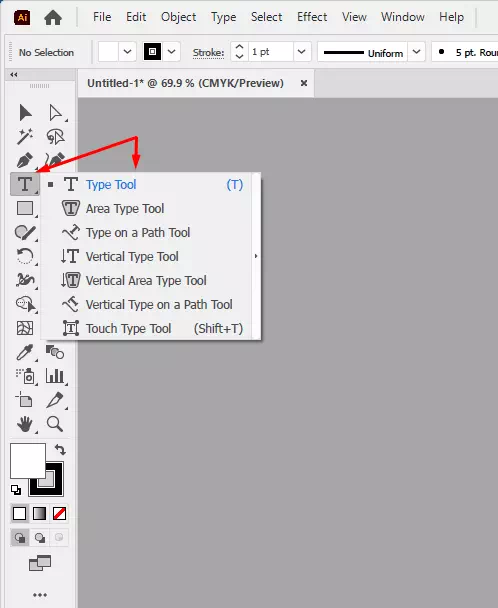Image resolution: width=498 pixels, height=608 pixels.
Task: Open the Select menu
Action: [266, 17]
